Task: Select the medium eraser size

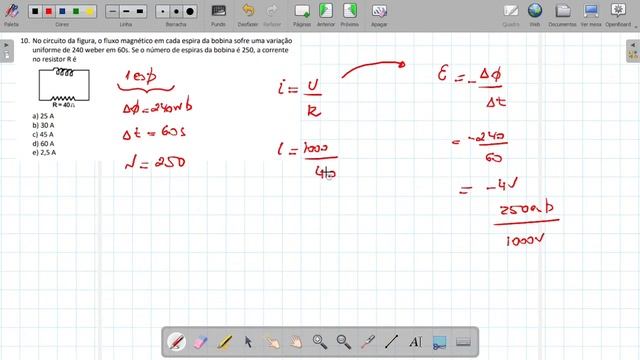Action: (176, 11)
